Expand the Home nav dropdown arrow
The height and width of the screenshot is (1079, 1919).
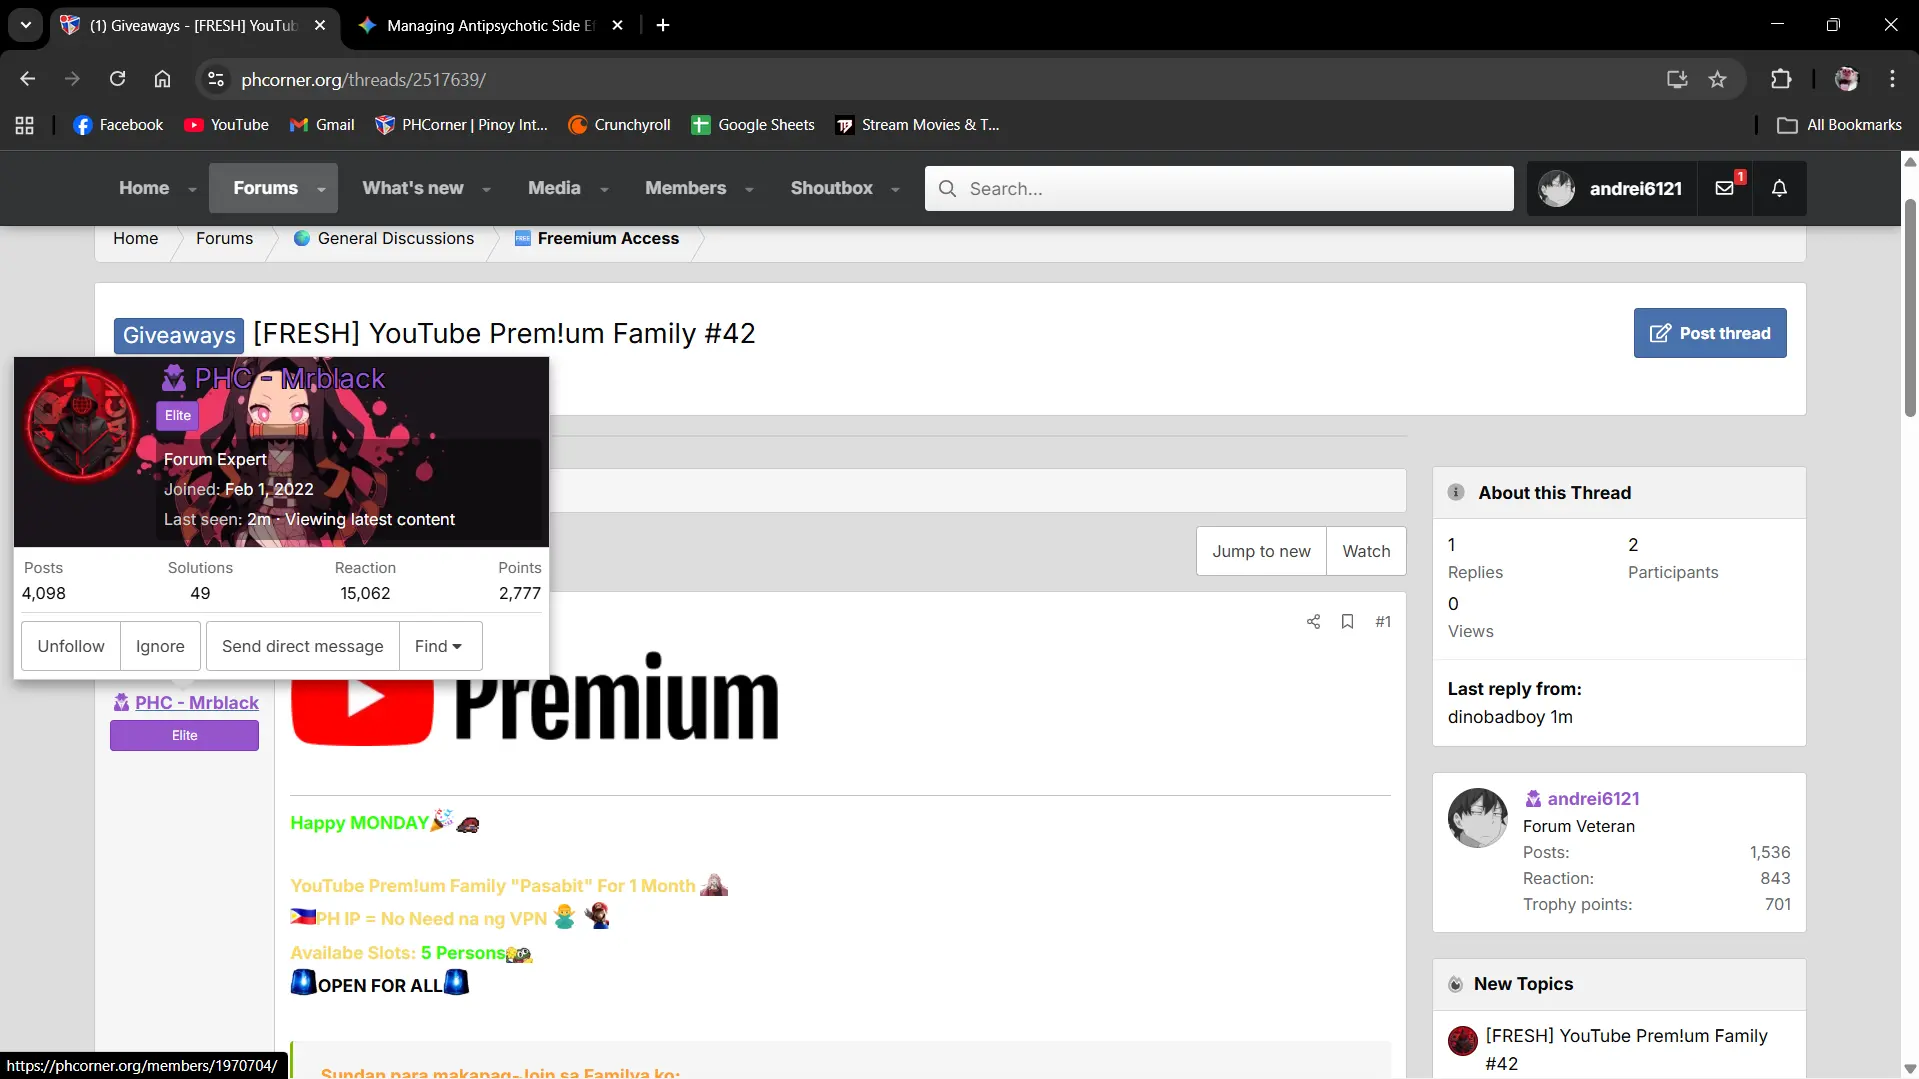[x=192, y=189]
